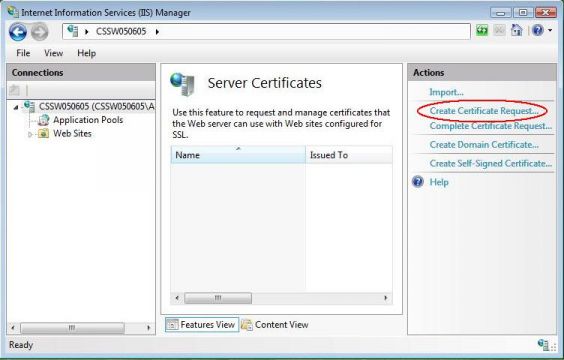This screenshot has width=564, height=360.
Task: Go back with the blue Back arrow
Action: click(18, 32)
